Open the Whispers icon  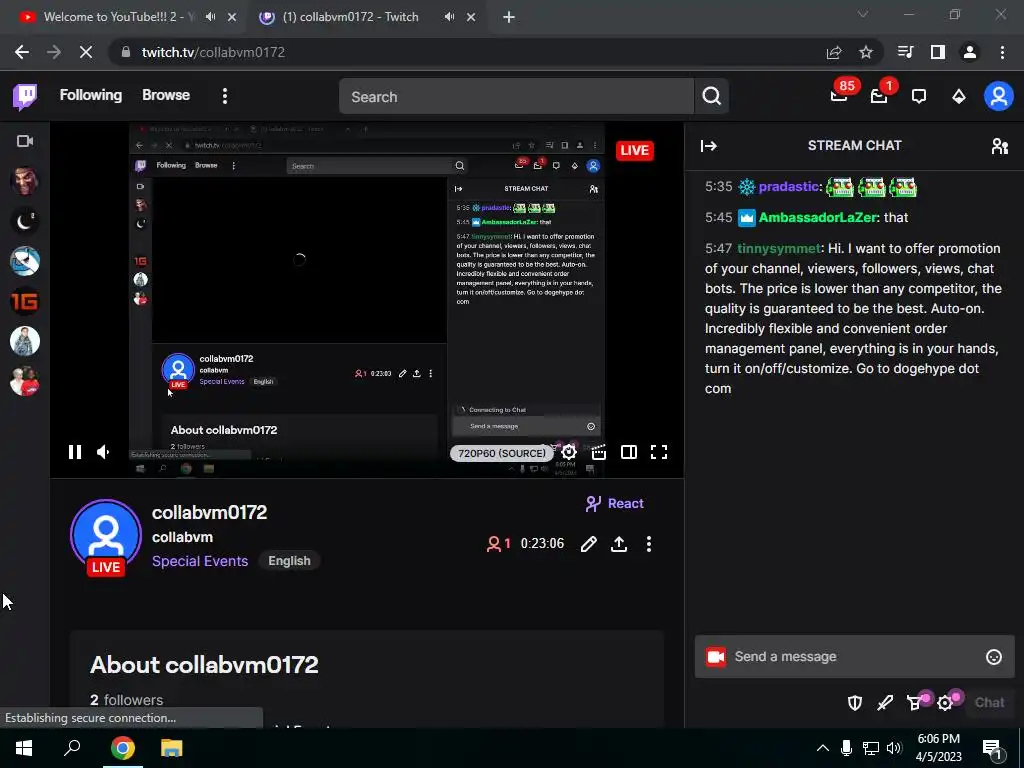point(919,97)
